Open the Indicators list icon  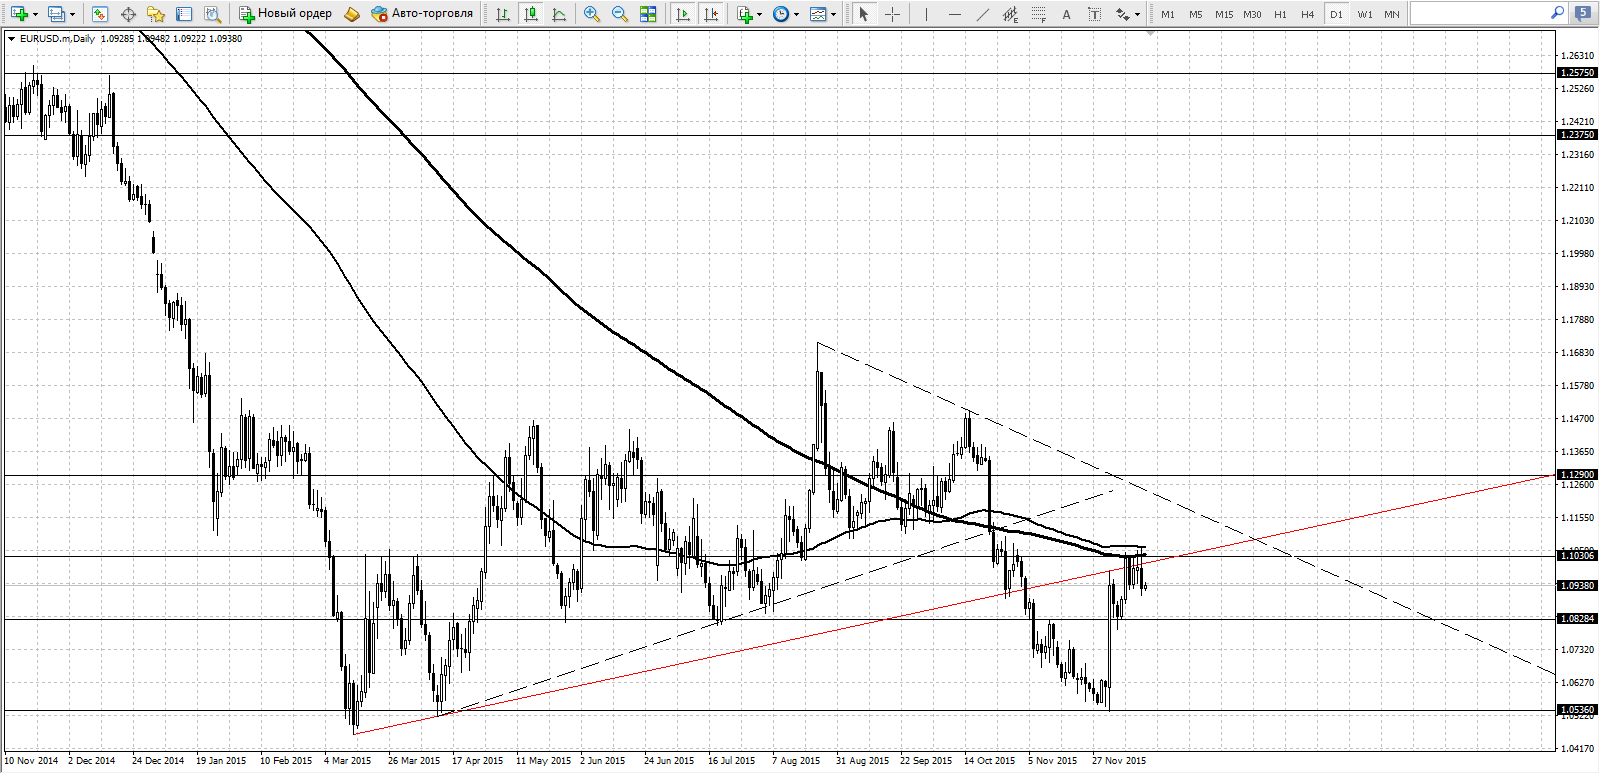[744, 14]
